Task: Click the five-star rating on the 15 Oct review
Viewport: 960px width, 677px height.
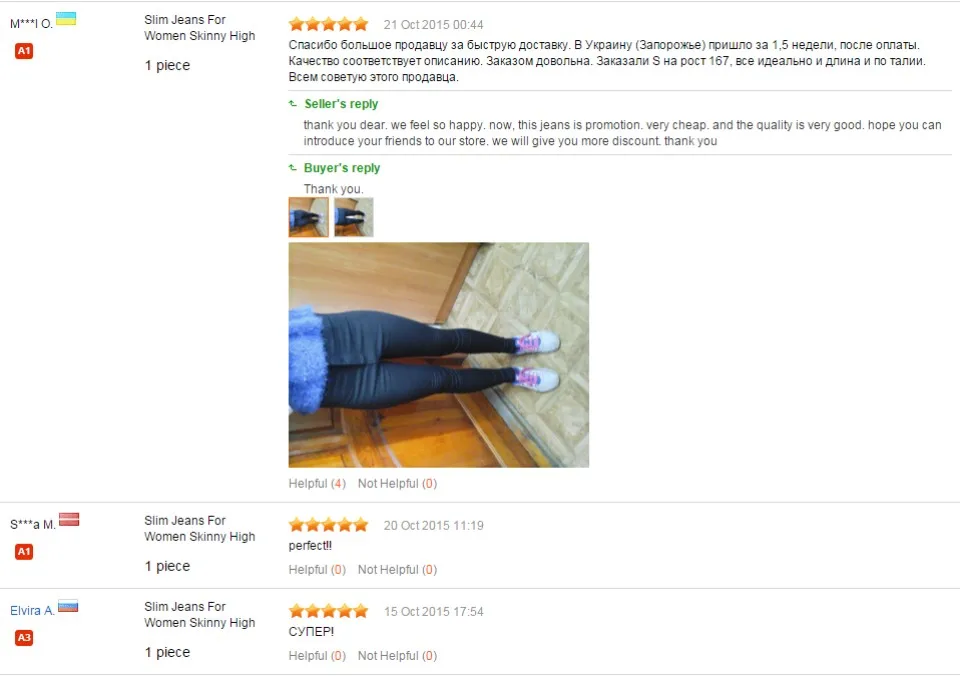Action: click(x=329, y=611)
